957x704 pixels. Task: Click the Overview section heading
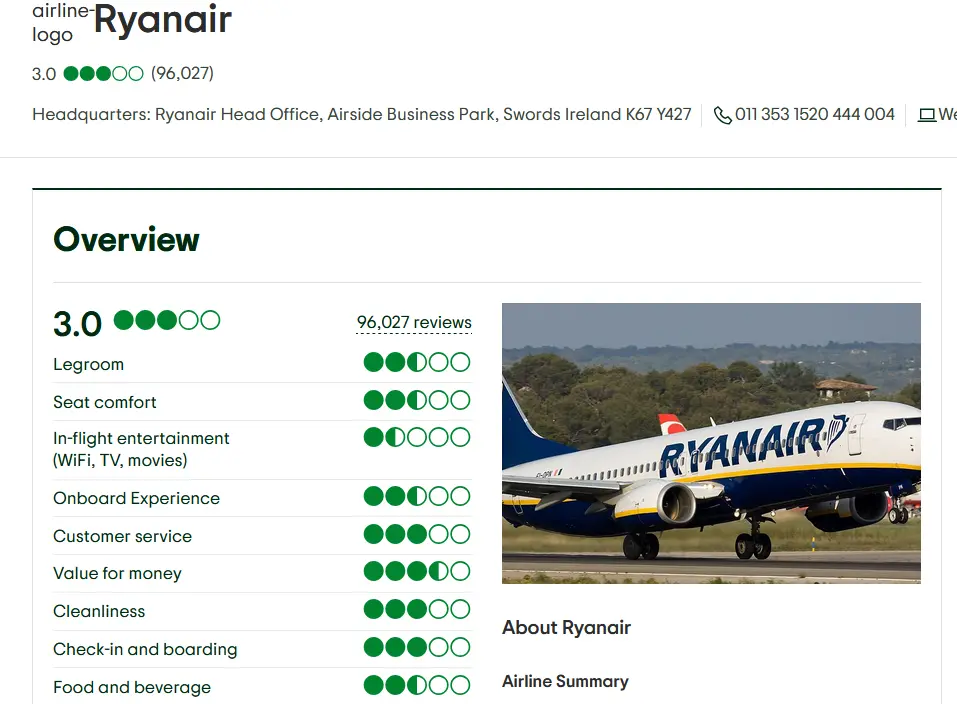(x=126, y=240)
